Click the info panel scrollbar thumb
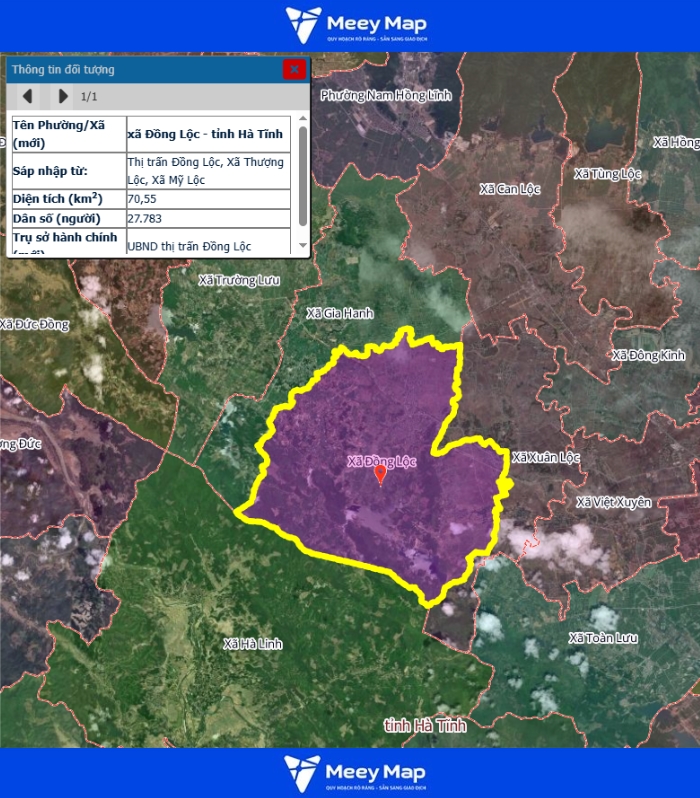This screenshot has height=798, width=700. click(x=303, y=170)
